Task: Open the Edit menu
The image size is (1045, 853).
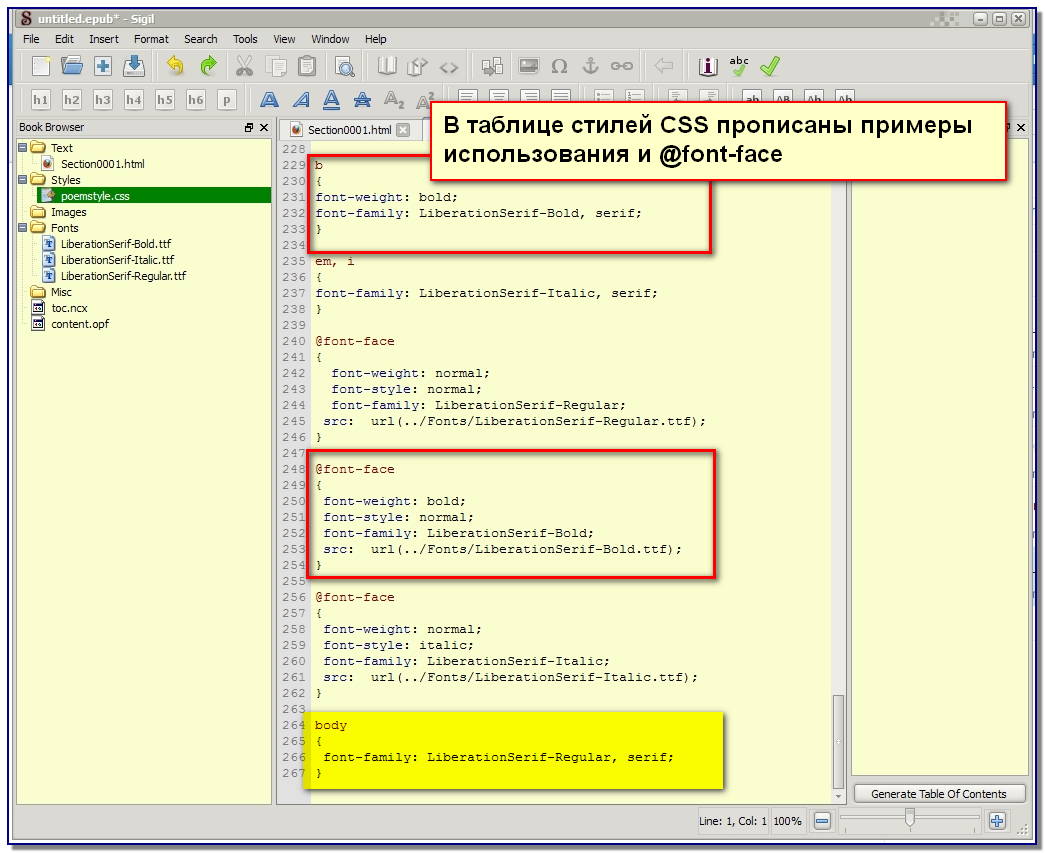Action: coord(64,39)
